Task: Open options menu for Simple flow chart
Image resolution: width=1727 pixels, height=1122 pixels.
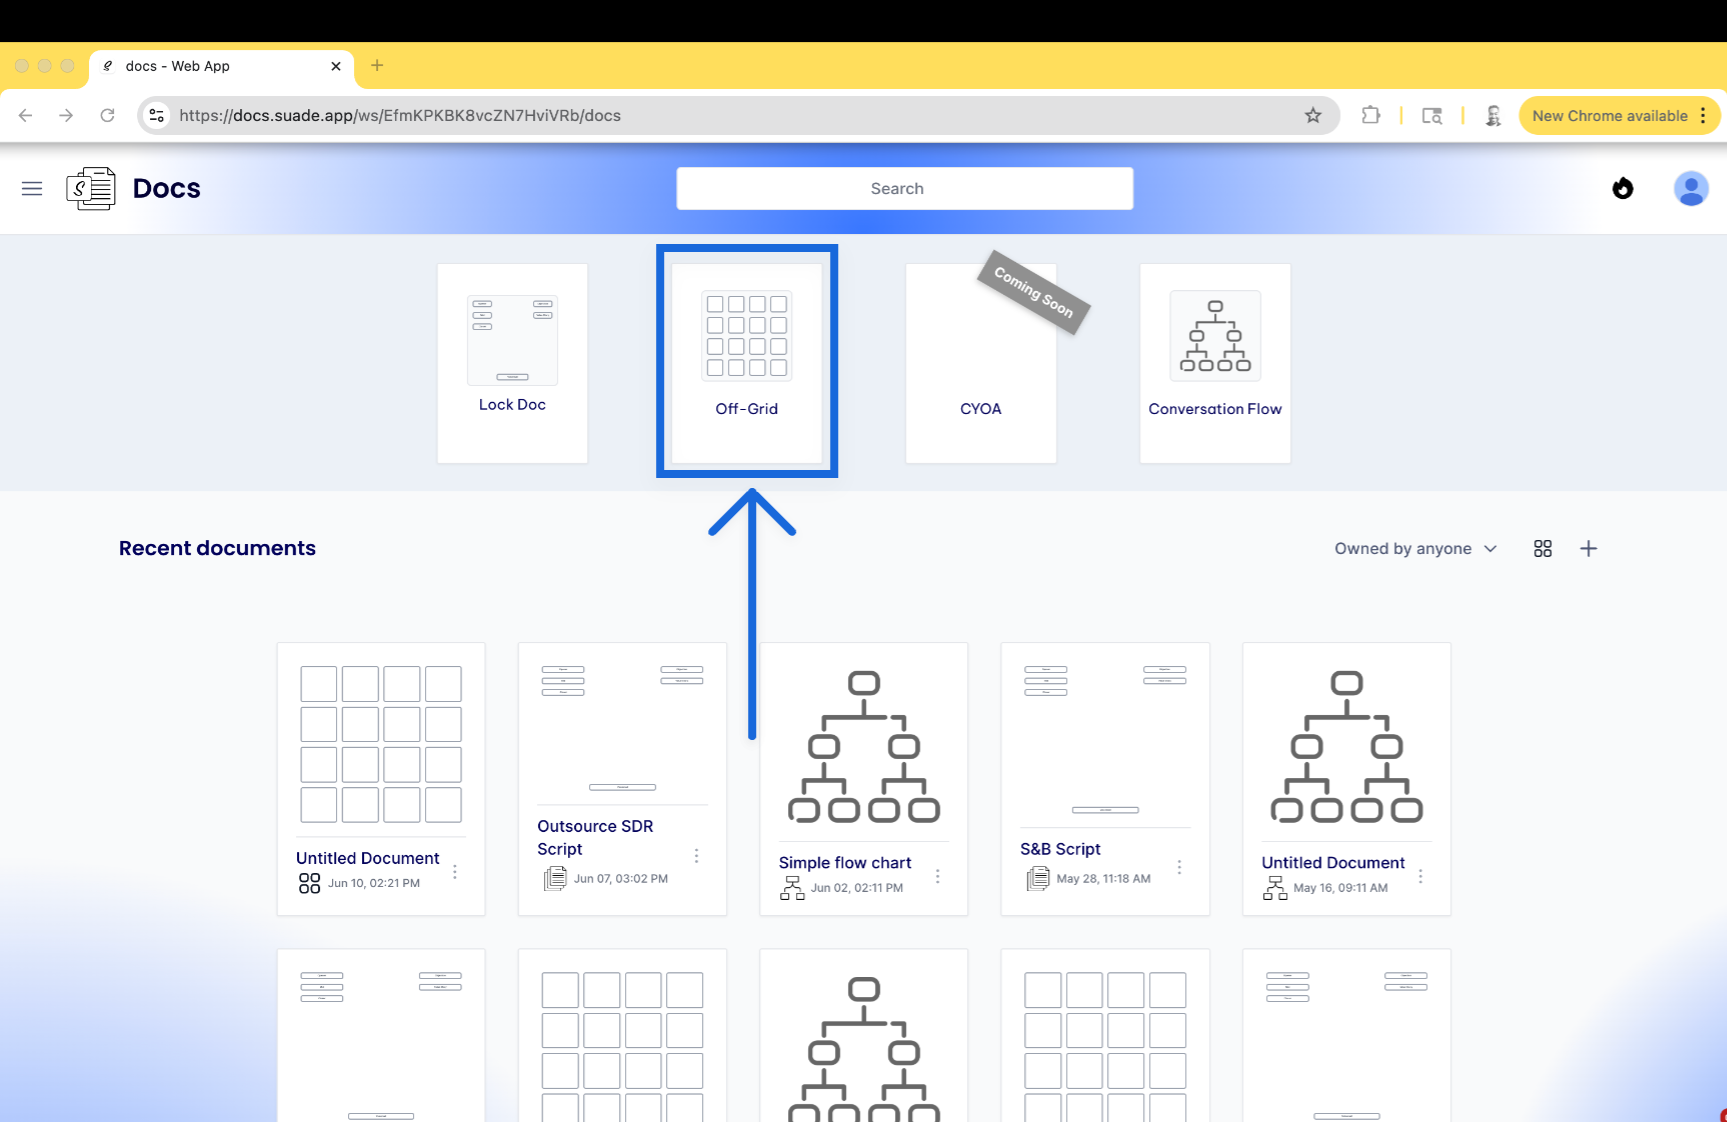Action: (937, 876)
